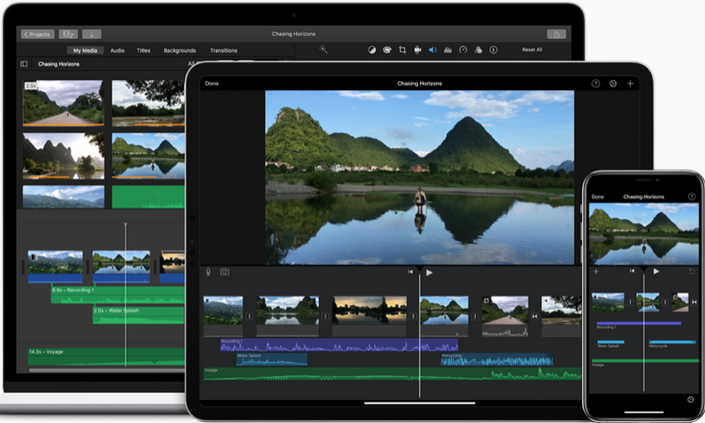Screen dimensions: 705x423
Task: Tap the undo arrow on the iPhone
Action: tap(692, 271)
